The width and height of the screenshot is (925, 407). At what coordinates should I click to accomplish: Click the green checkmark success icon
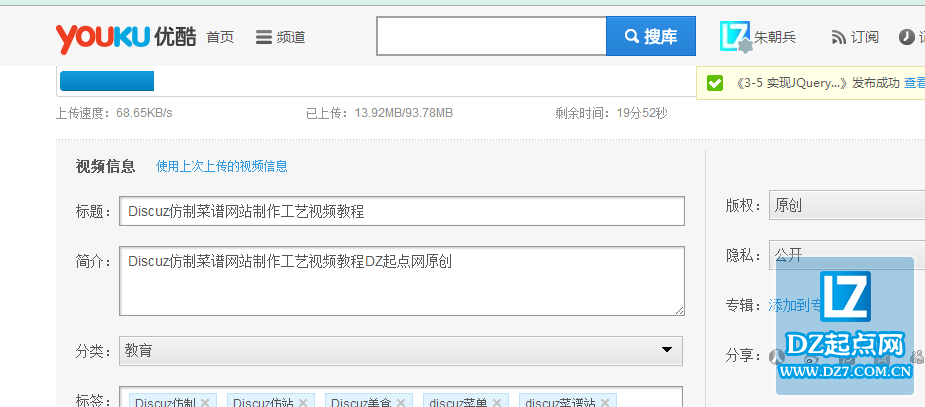(714, 83)
